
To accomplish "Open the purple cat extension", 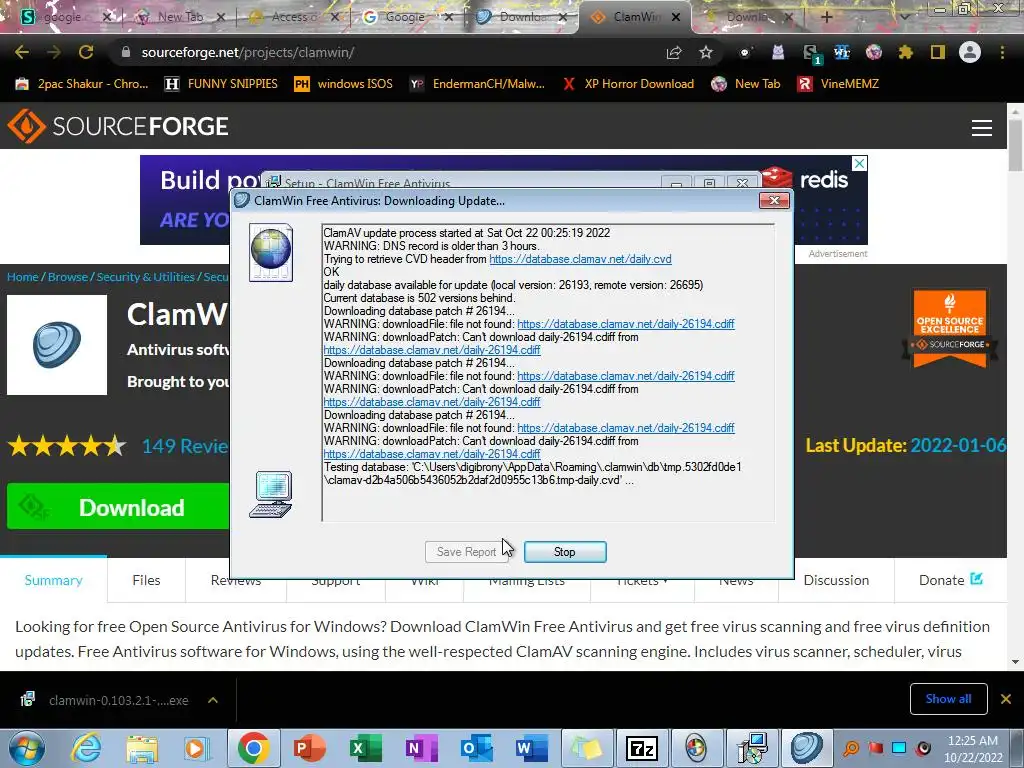I will click(778, 52).
